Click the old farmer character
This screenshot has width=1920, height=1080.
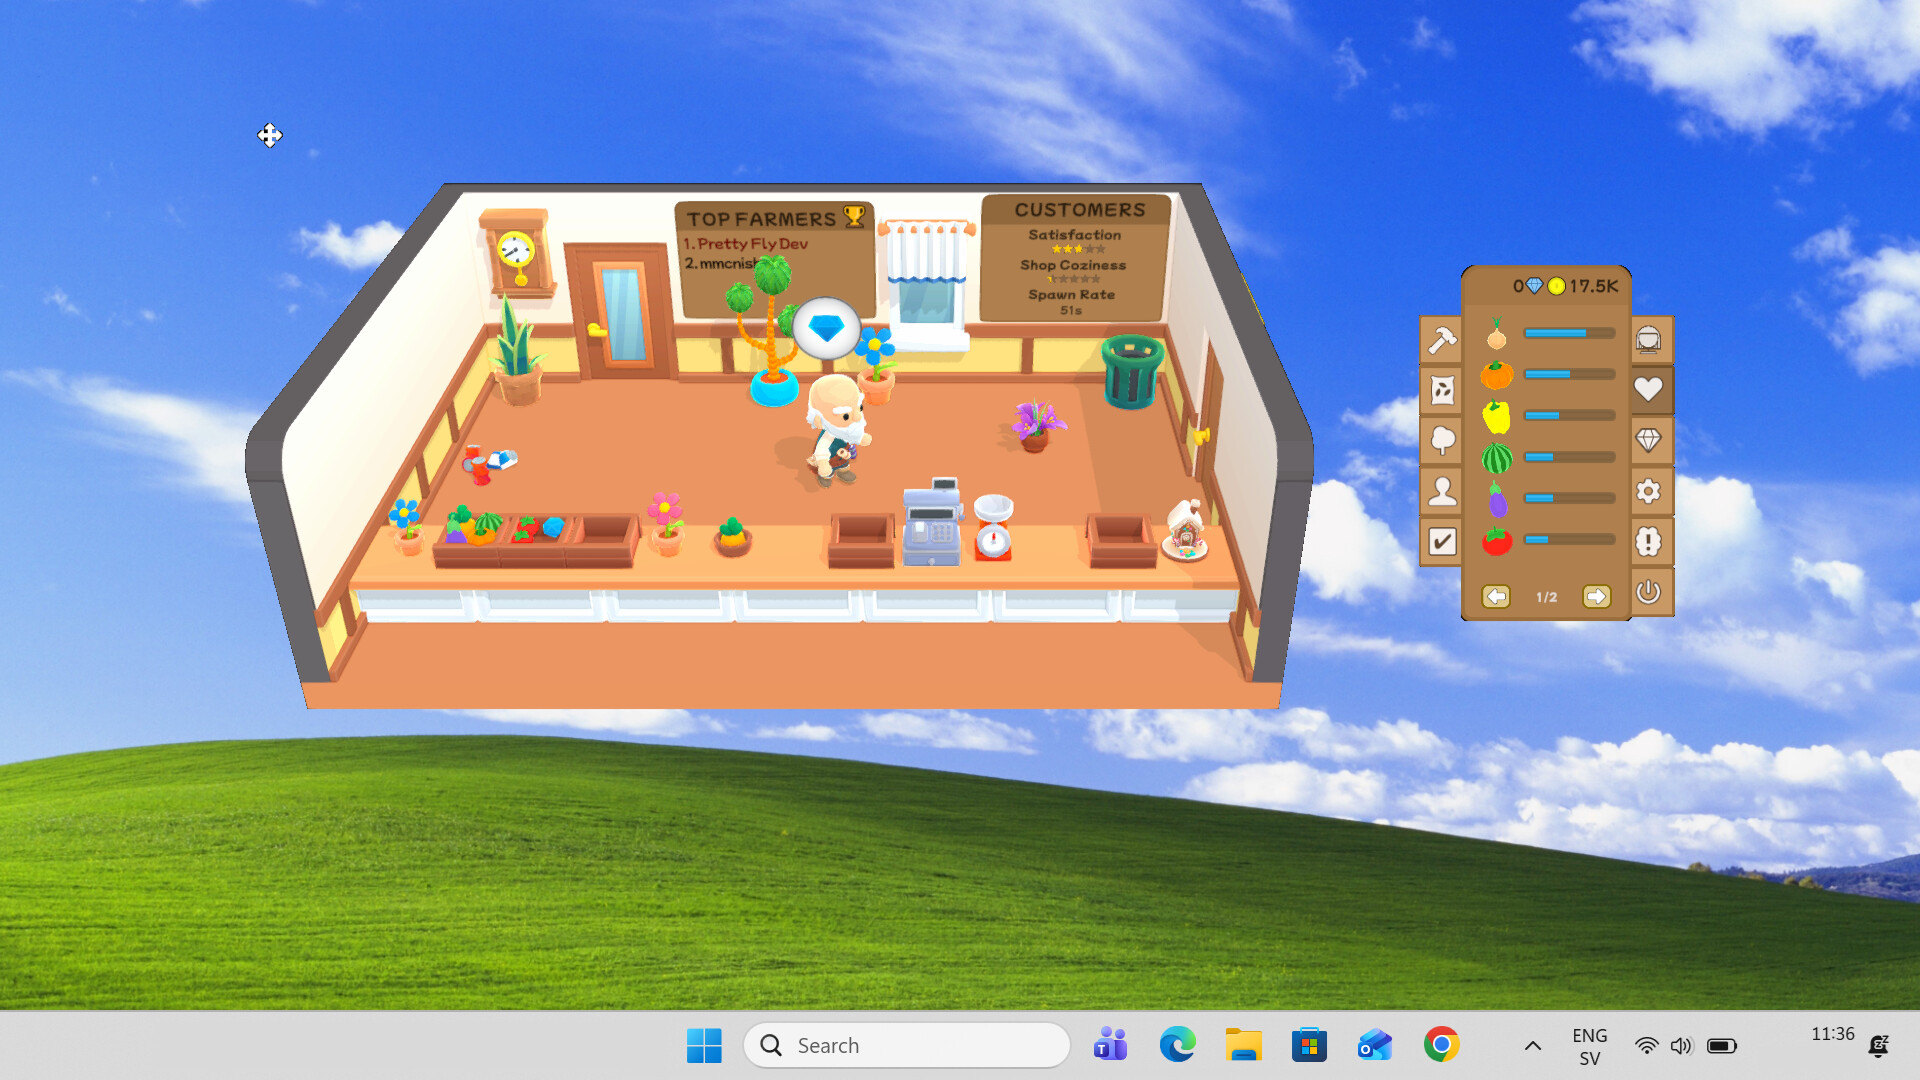pyautogui.click(x=838, y=430)
